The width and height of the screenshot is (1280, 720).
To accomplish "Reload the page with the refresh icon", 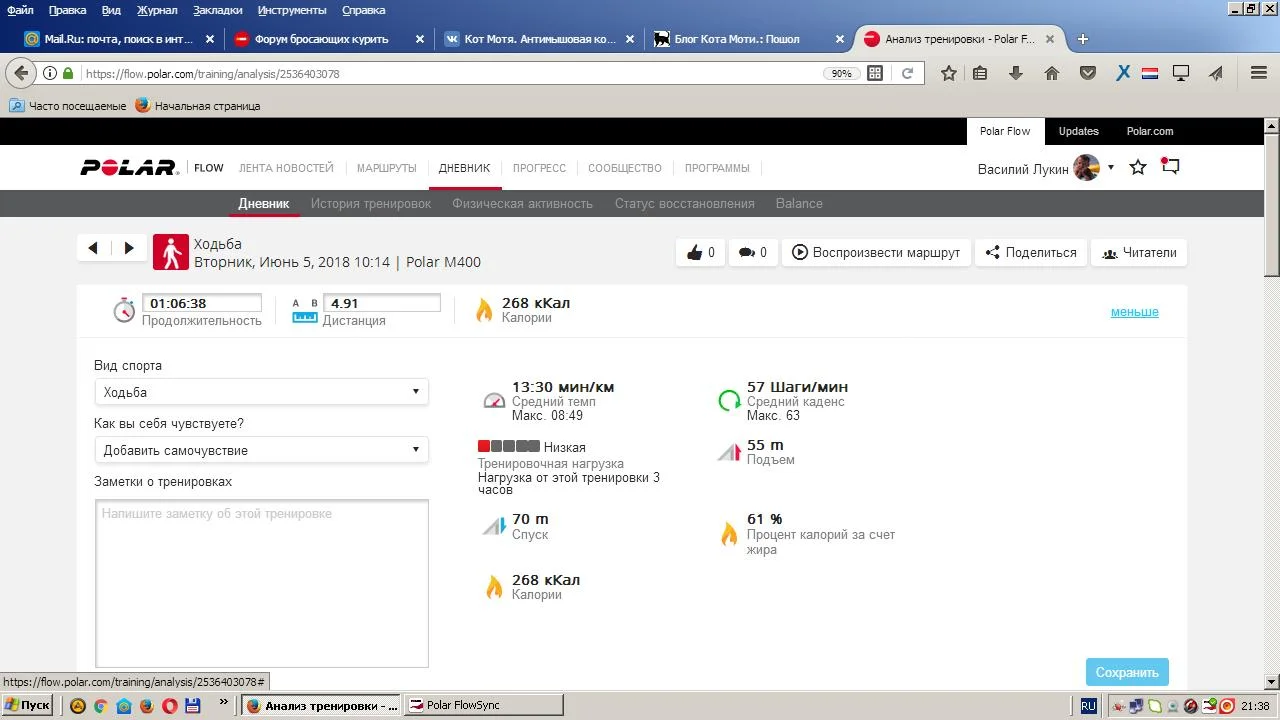I will 908,73.
